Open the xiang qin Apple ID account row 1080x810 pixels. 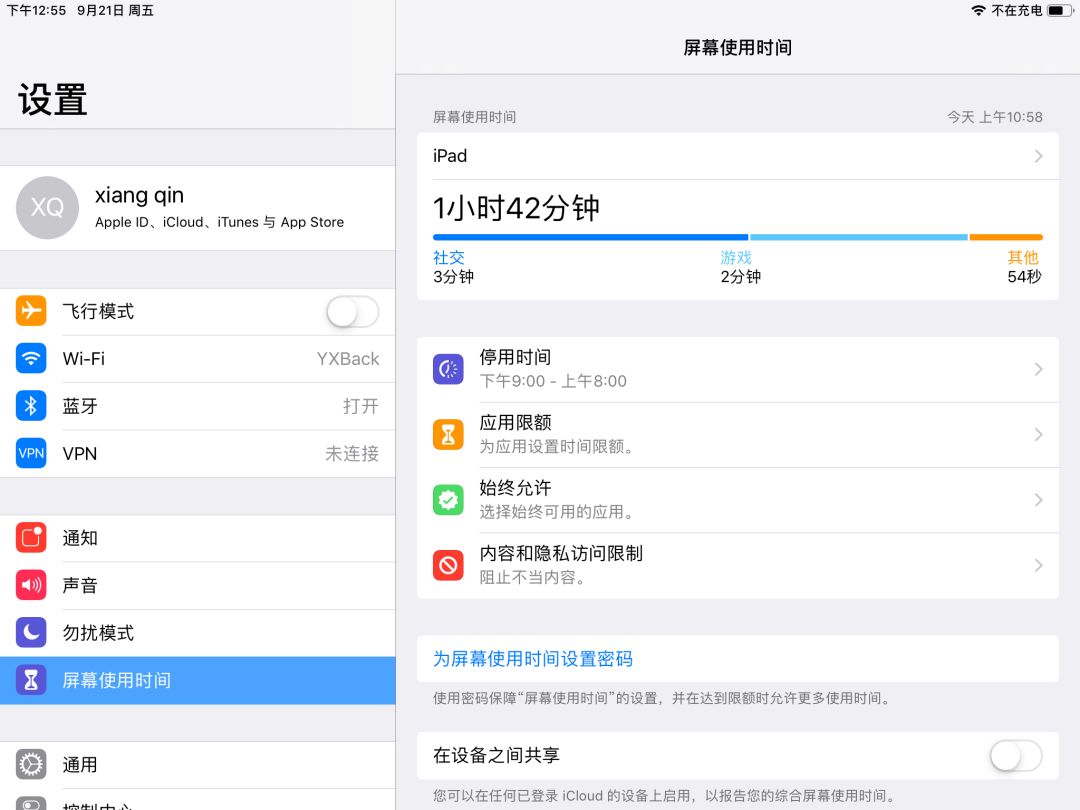(200, 207)
